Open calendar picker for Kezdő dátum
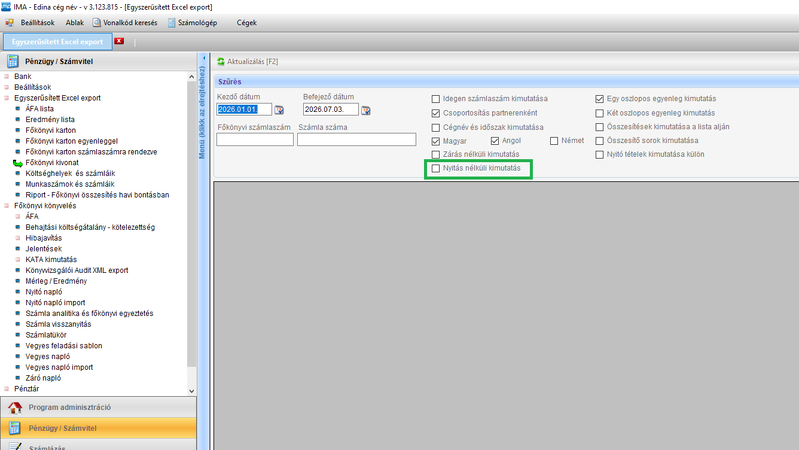Screen dimensions: 799x450 click(279, 110)
